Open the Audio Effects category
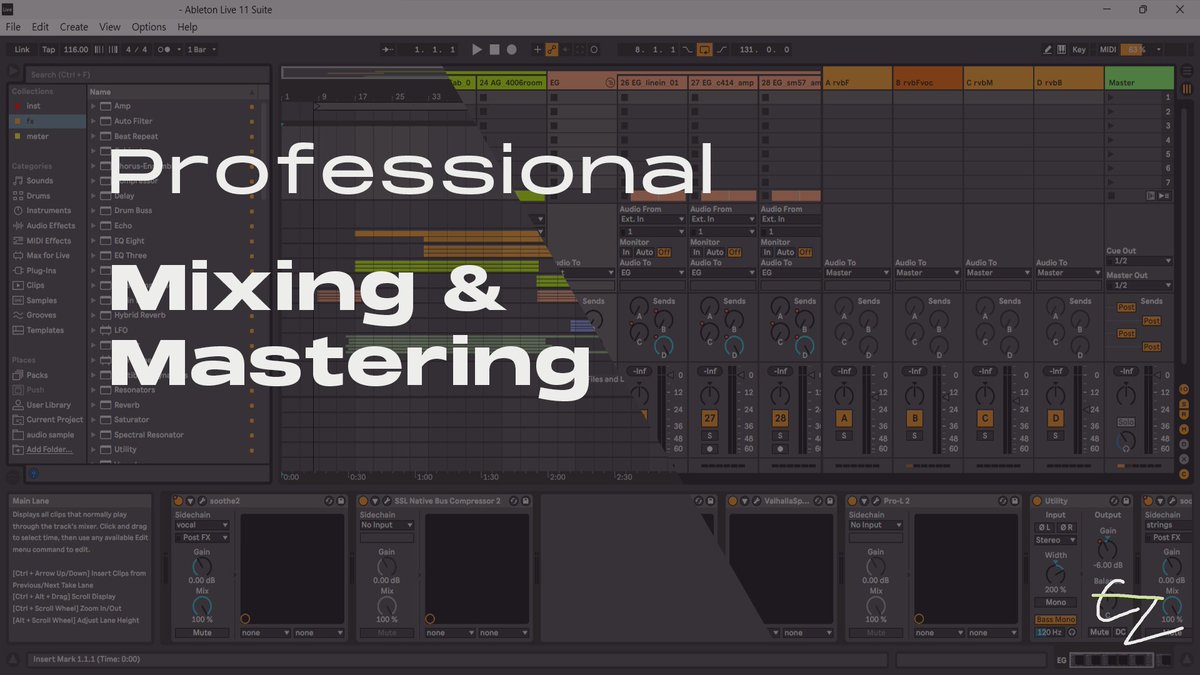Image resolution: width=1200 pixels, height=675 pixels. tap(43, 226)
